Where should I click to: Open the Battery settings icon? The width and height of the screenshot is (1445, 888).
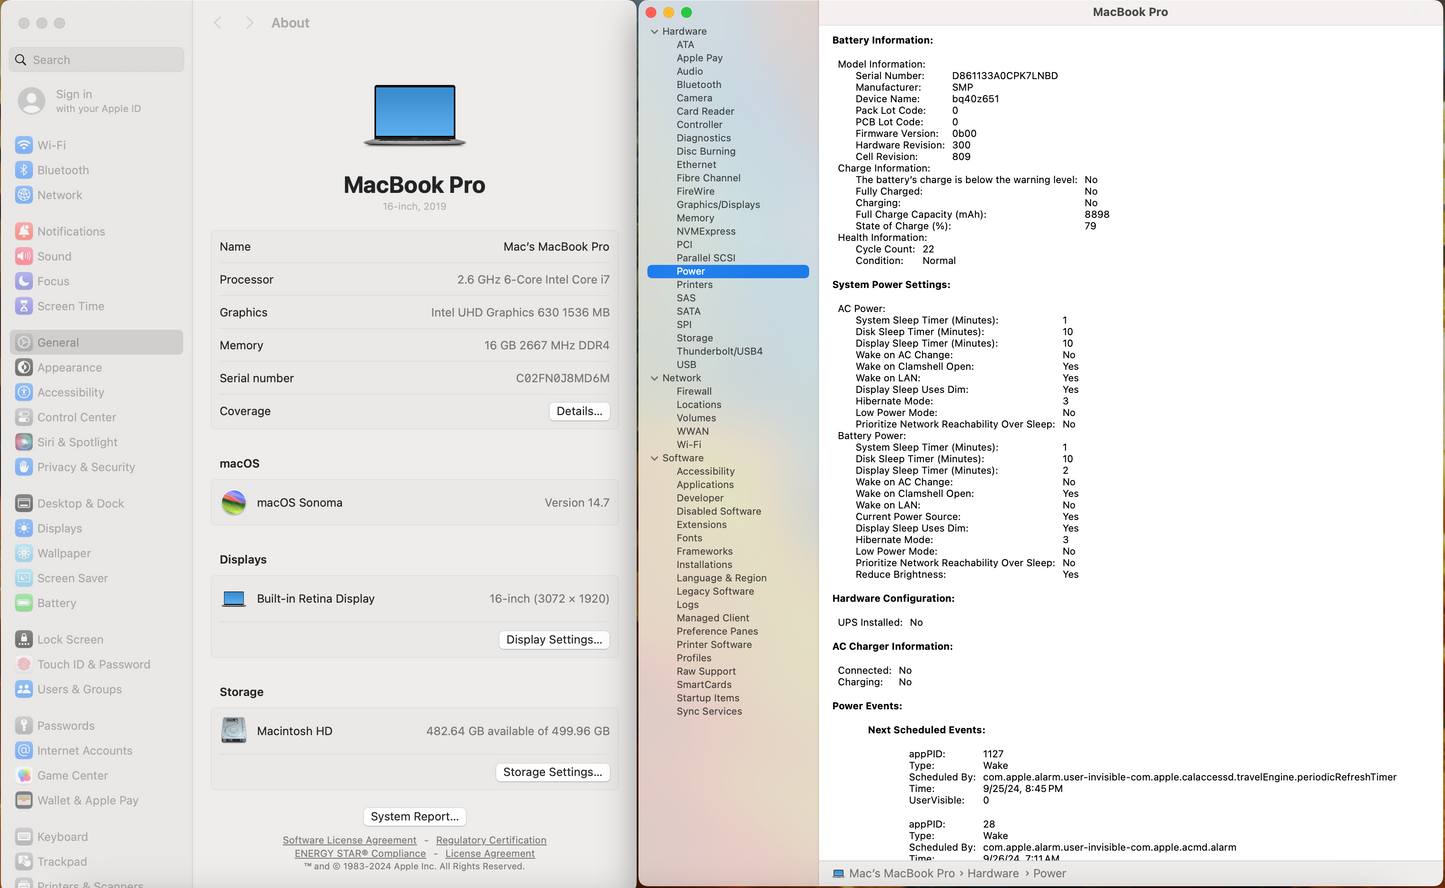[24, 603]
